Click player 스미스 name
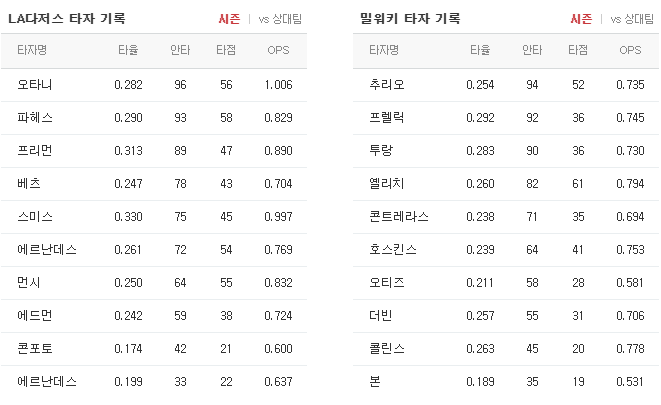661x405 pixels. click(35, 217)
